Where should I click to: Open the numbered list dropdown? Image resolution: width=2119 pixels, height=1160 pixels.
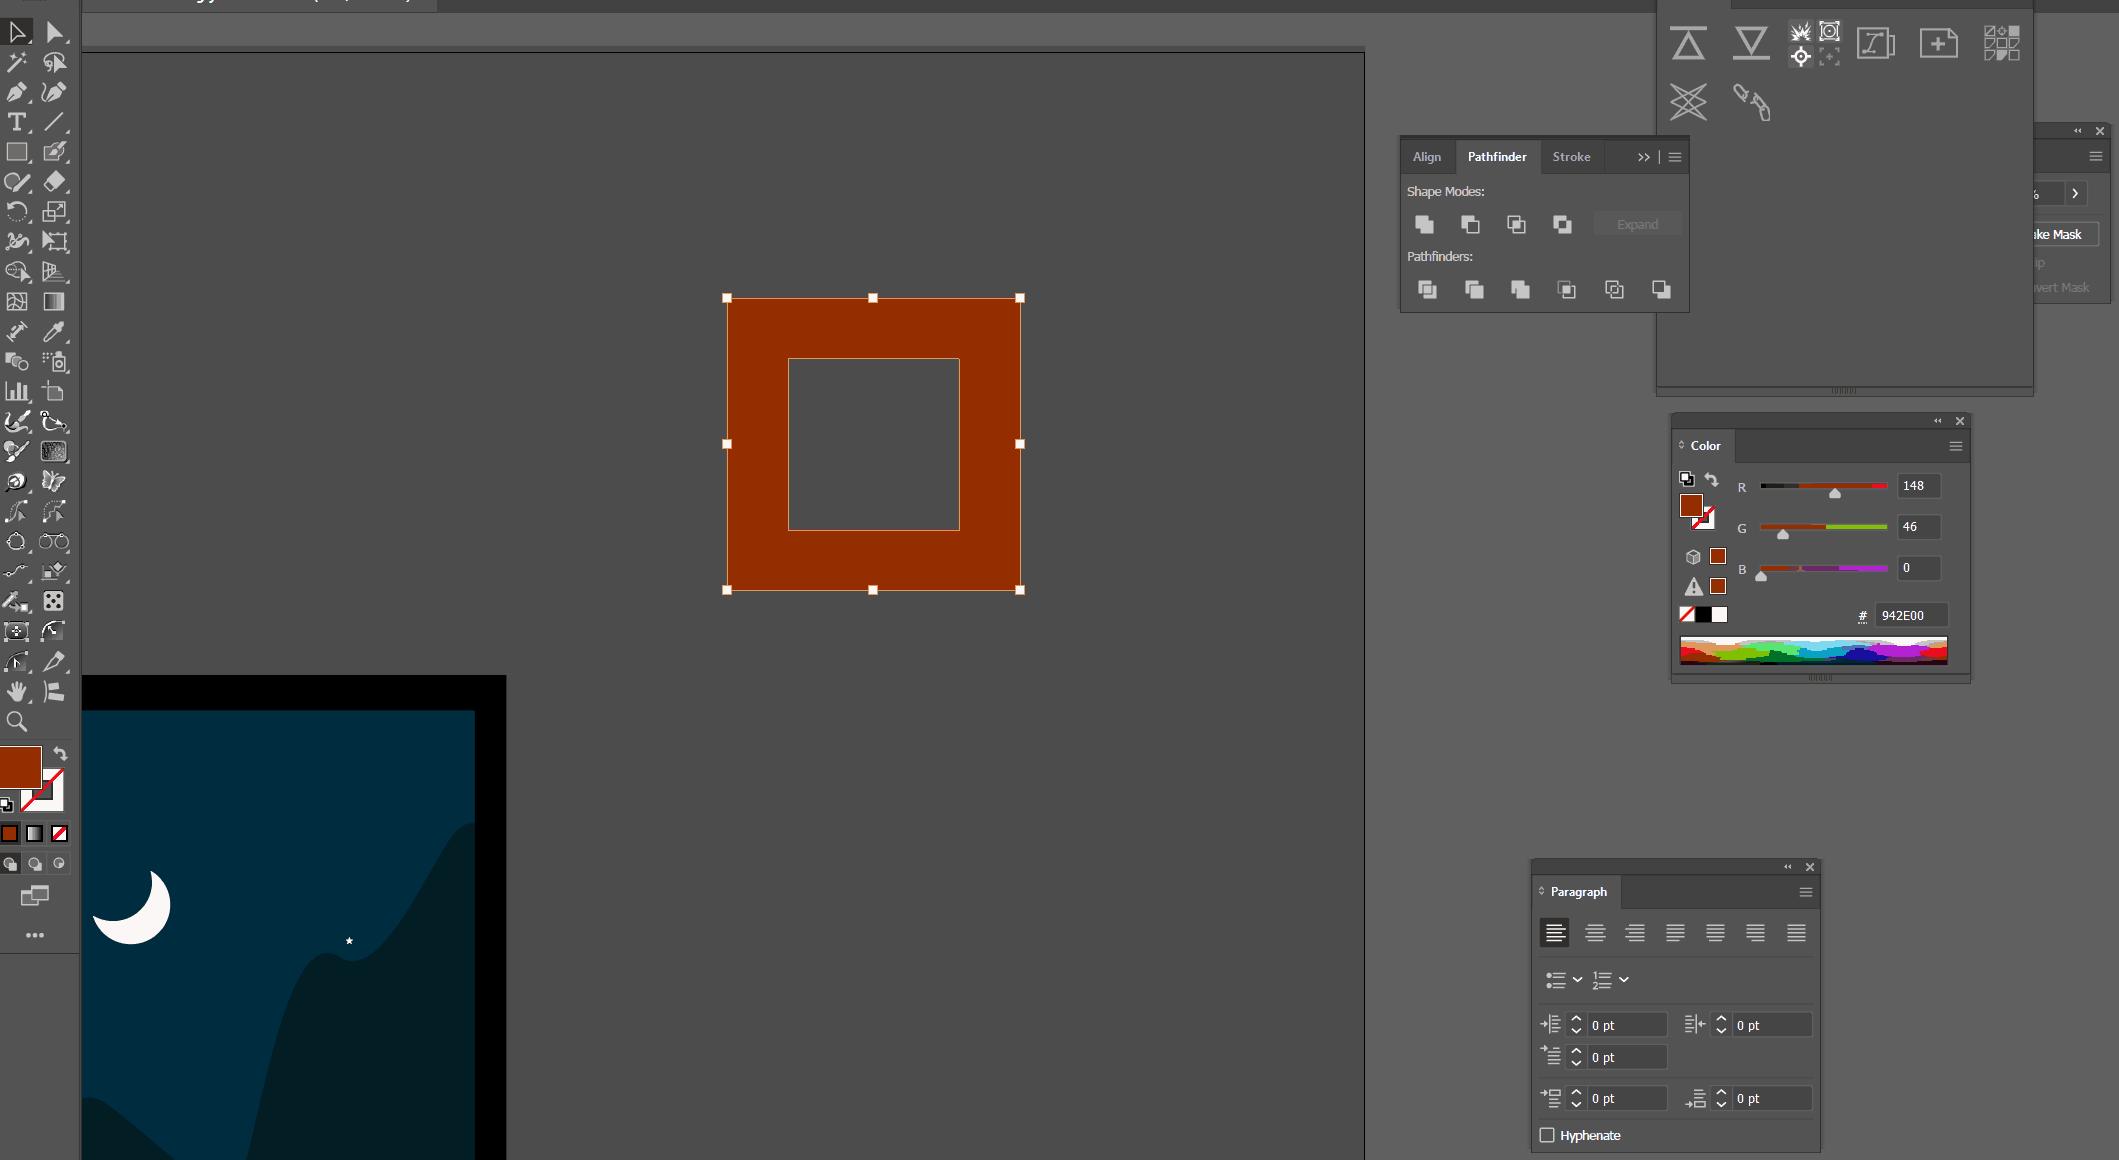tap(1624, 980)
